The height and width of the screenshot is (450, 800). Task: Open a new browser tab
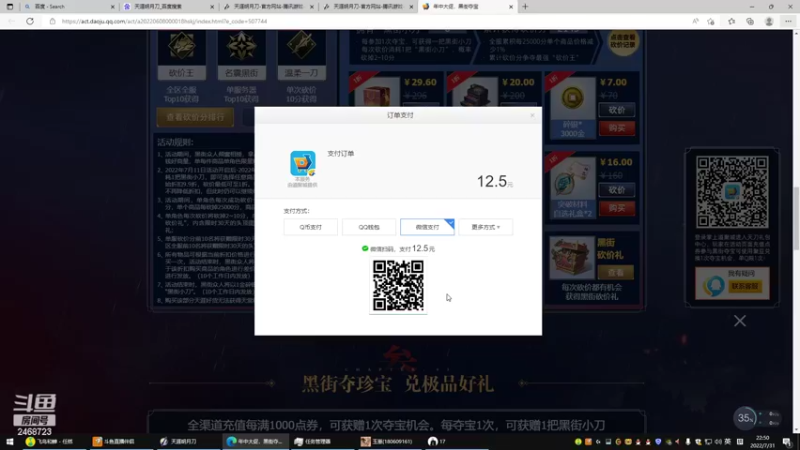click(525, 7)
